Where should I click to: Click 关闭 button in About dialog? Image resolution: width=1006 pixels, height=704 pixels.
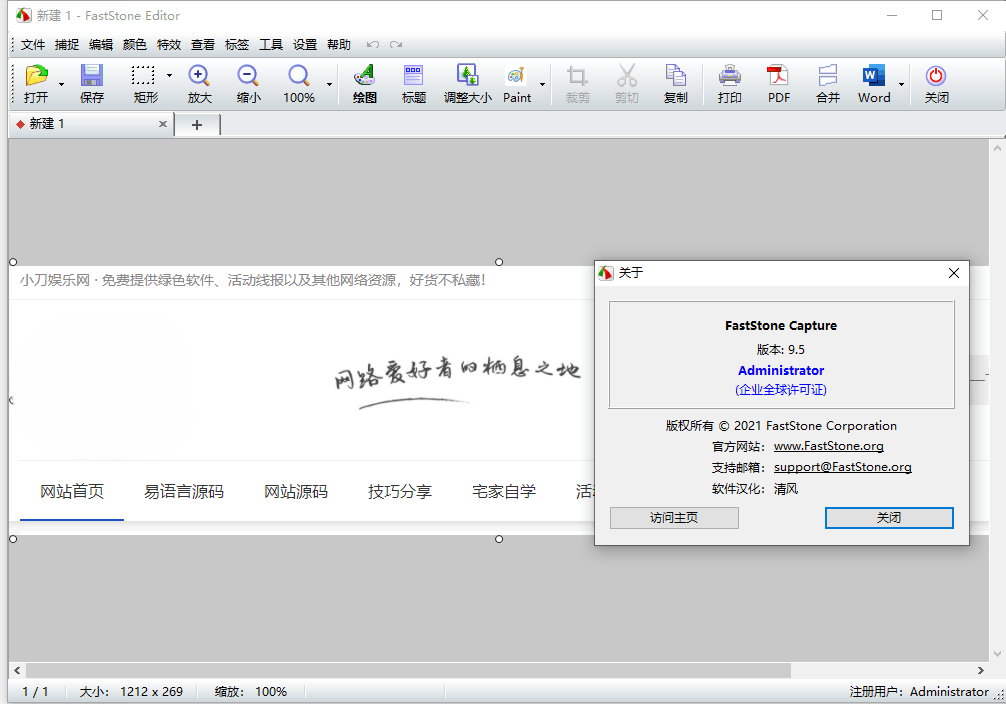(889, 518)
